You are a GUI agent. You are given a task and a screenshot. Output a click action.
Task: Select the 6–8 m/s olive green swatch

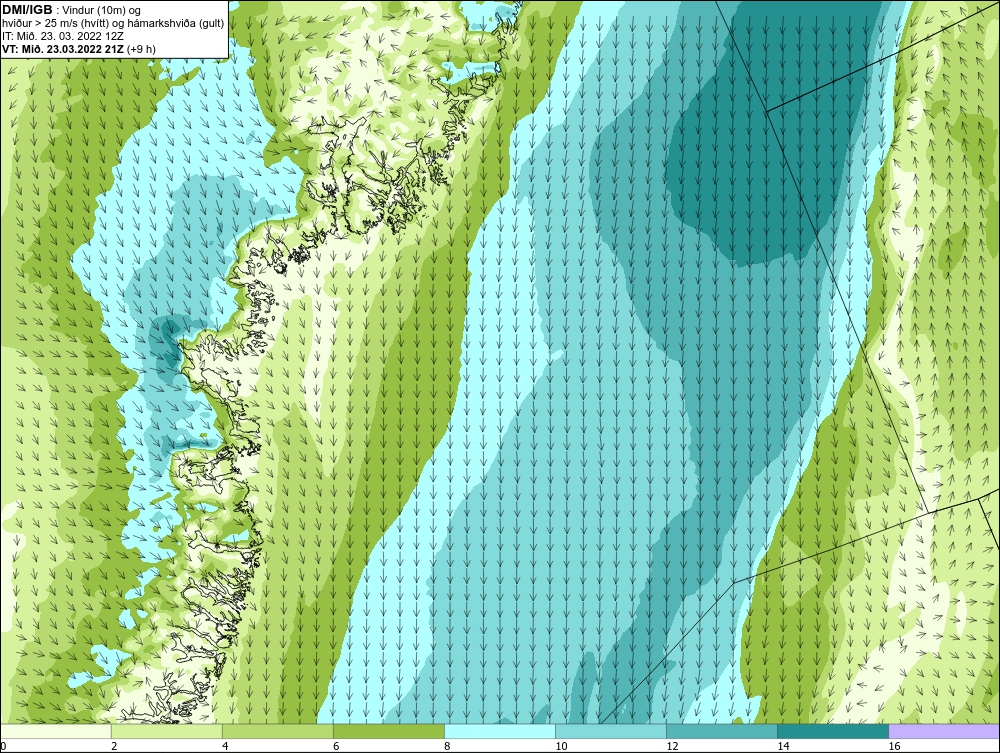tap(389, 731)
